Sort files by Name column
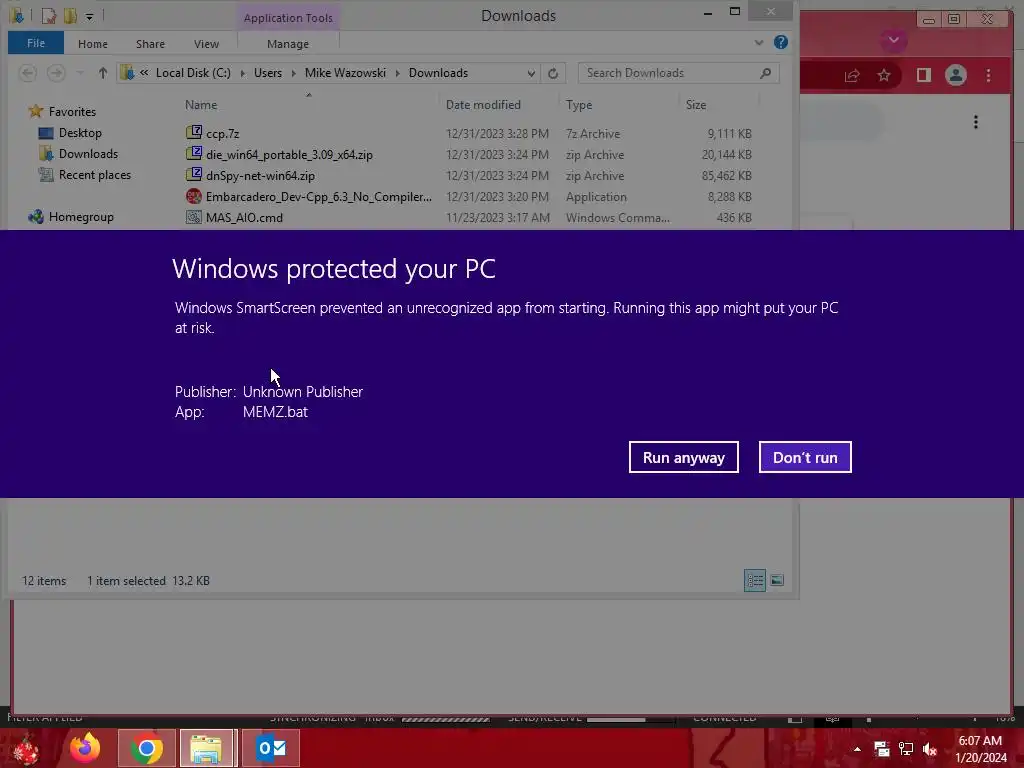This screenshot has height=768, width=1024. click(x=201, y=104)
